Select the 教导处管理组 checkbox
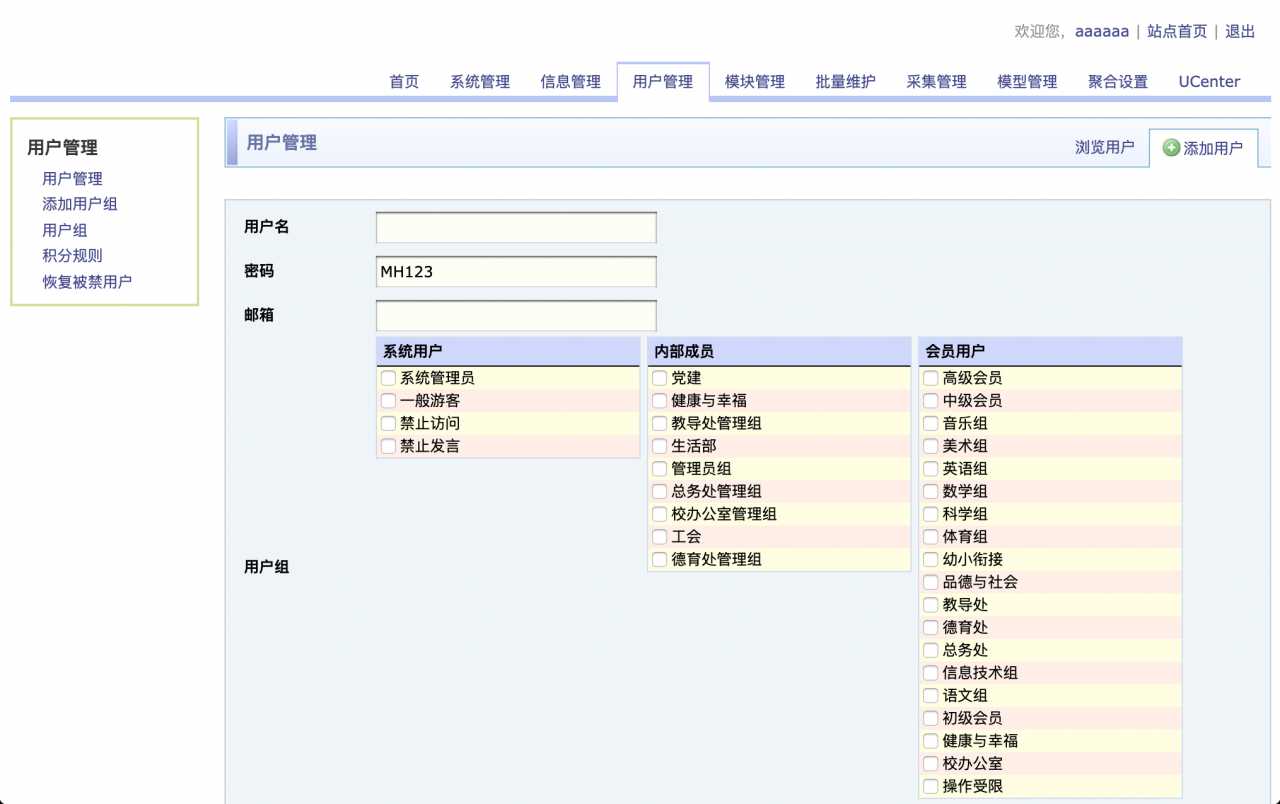This screenshot has height=804, width=1280. (x=659, y=423)
